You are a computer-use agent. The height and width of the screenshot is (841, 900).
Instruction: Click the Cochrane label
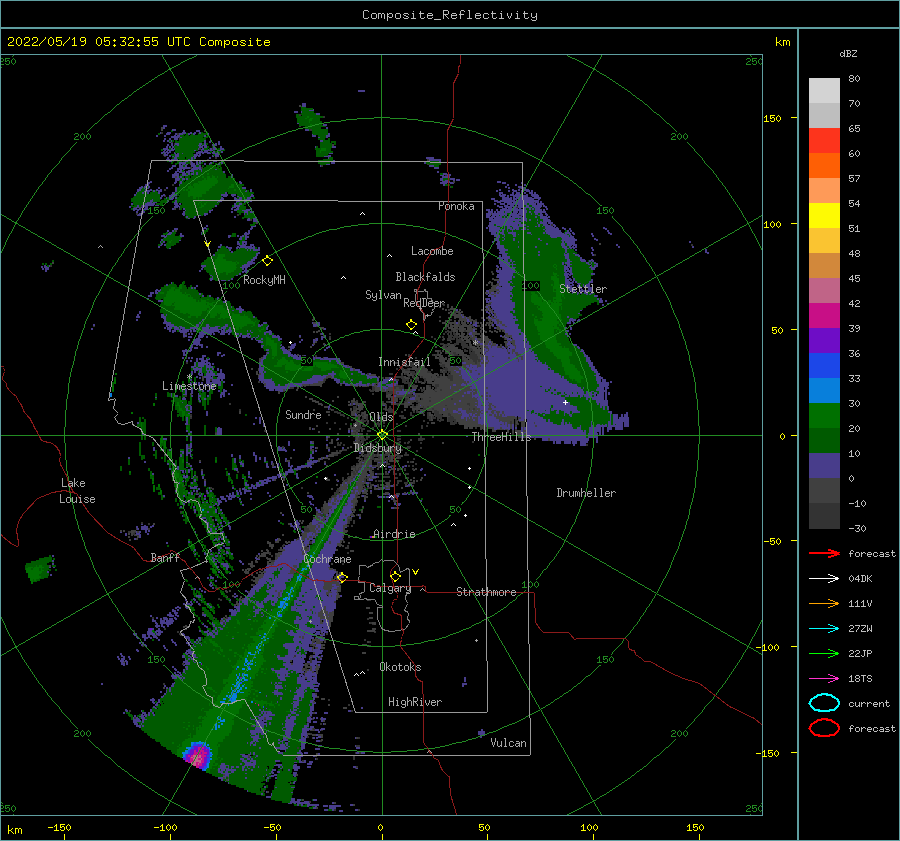click(327, 559)
